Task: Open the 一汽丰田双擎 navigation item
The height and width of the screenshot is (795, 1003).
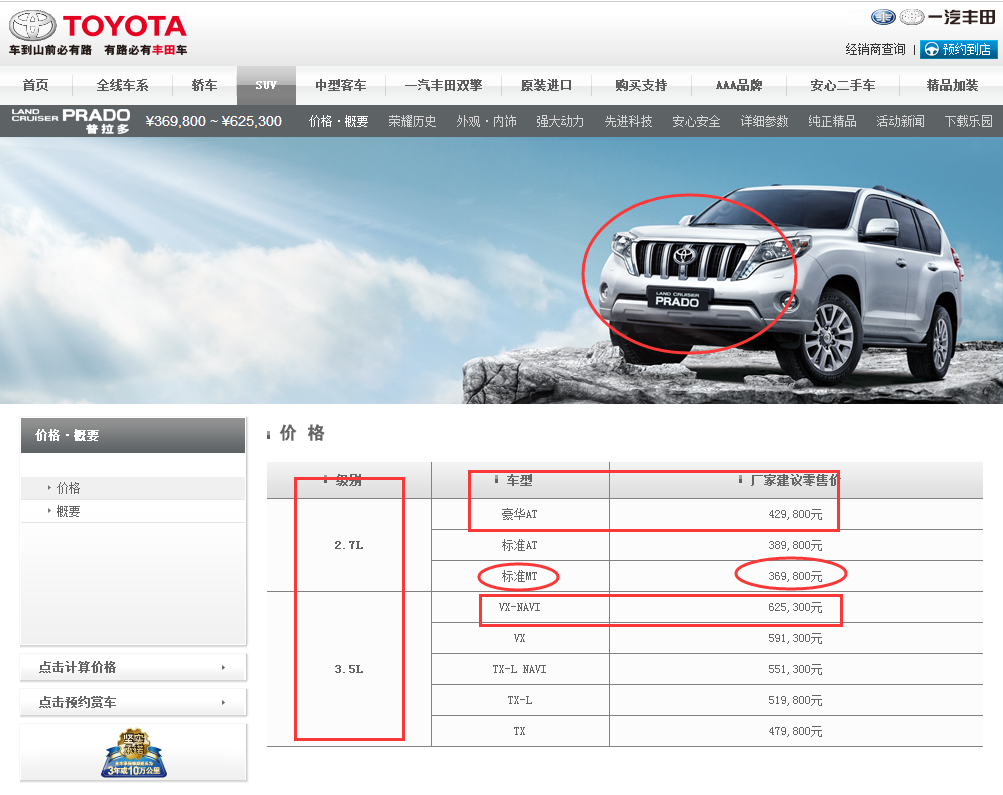Action: click(443, 85)
